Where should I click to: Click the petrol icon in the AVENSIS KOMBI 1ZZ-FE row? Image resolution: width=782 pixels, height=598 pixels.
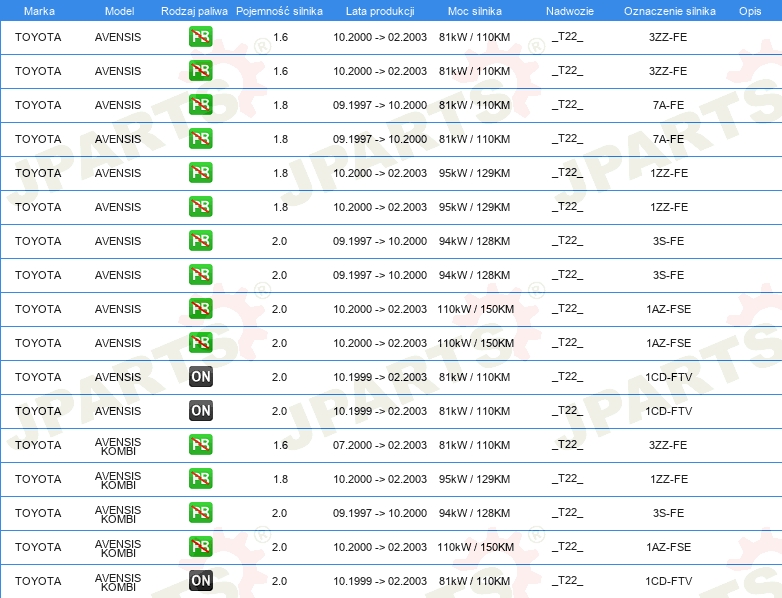200,478
